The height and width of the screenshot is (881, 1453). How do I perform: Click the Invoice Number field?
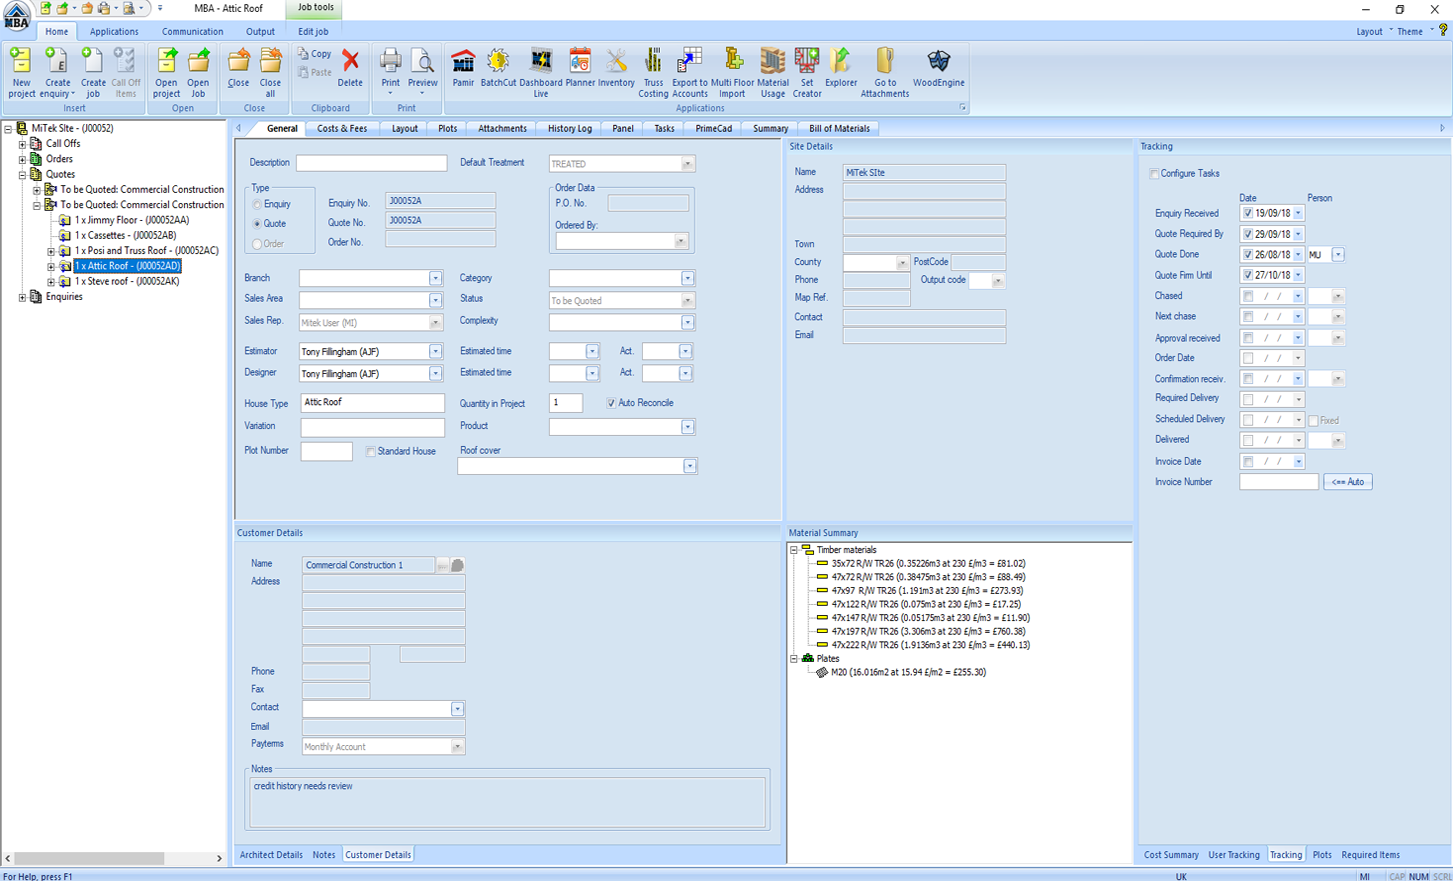point(1279,482)
